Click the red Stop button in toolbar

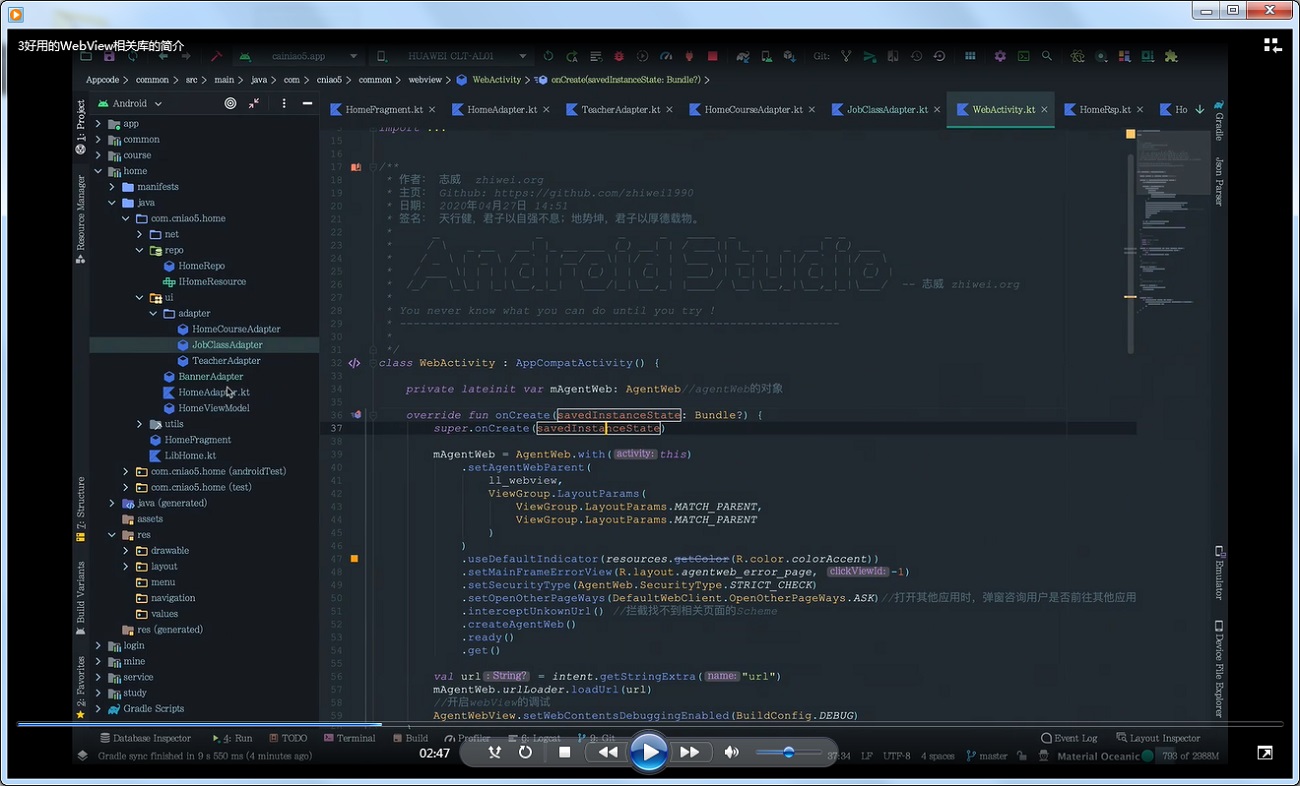[713, 56]
